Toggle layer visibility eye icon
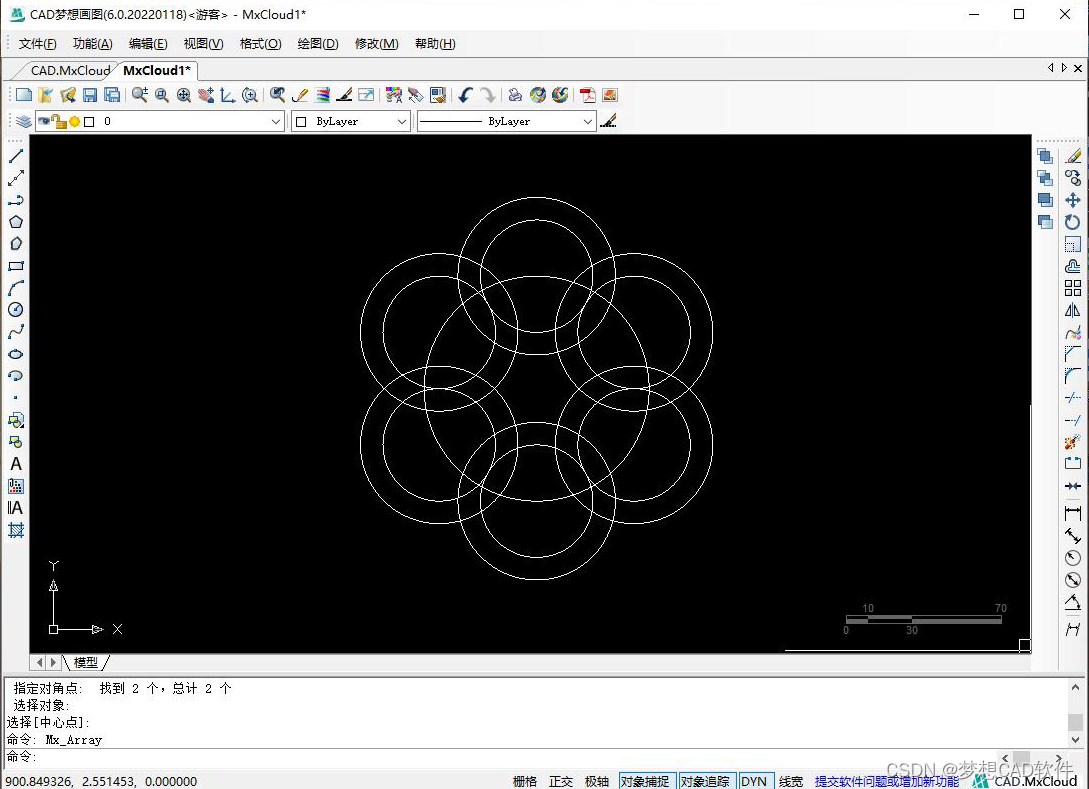Screen dimensions: 1089x789 tap(44, 121)
